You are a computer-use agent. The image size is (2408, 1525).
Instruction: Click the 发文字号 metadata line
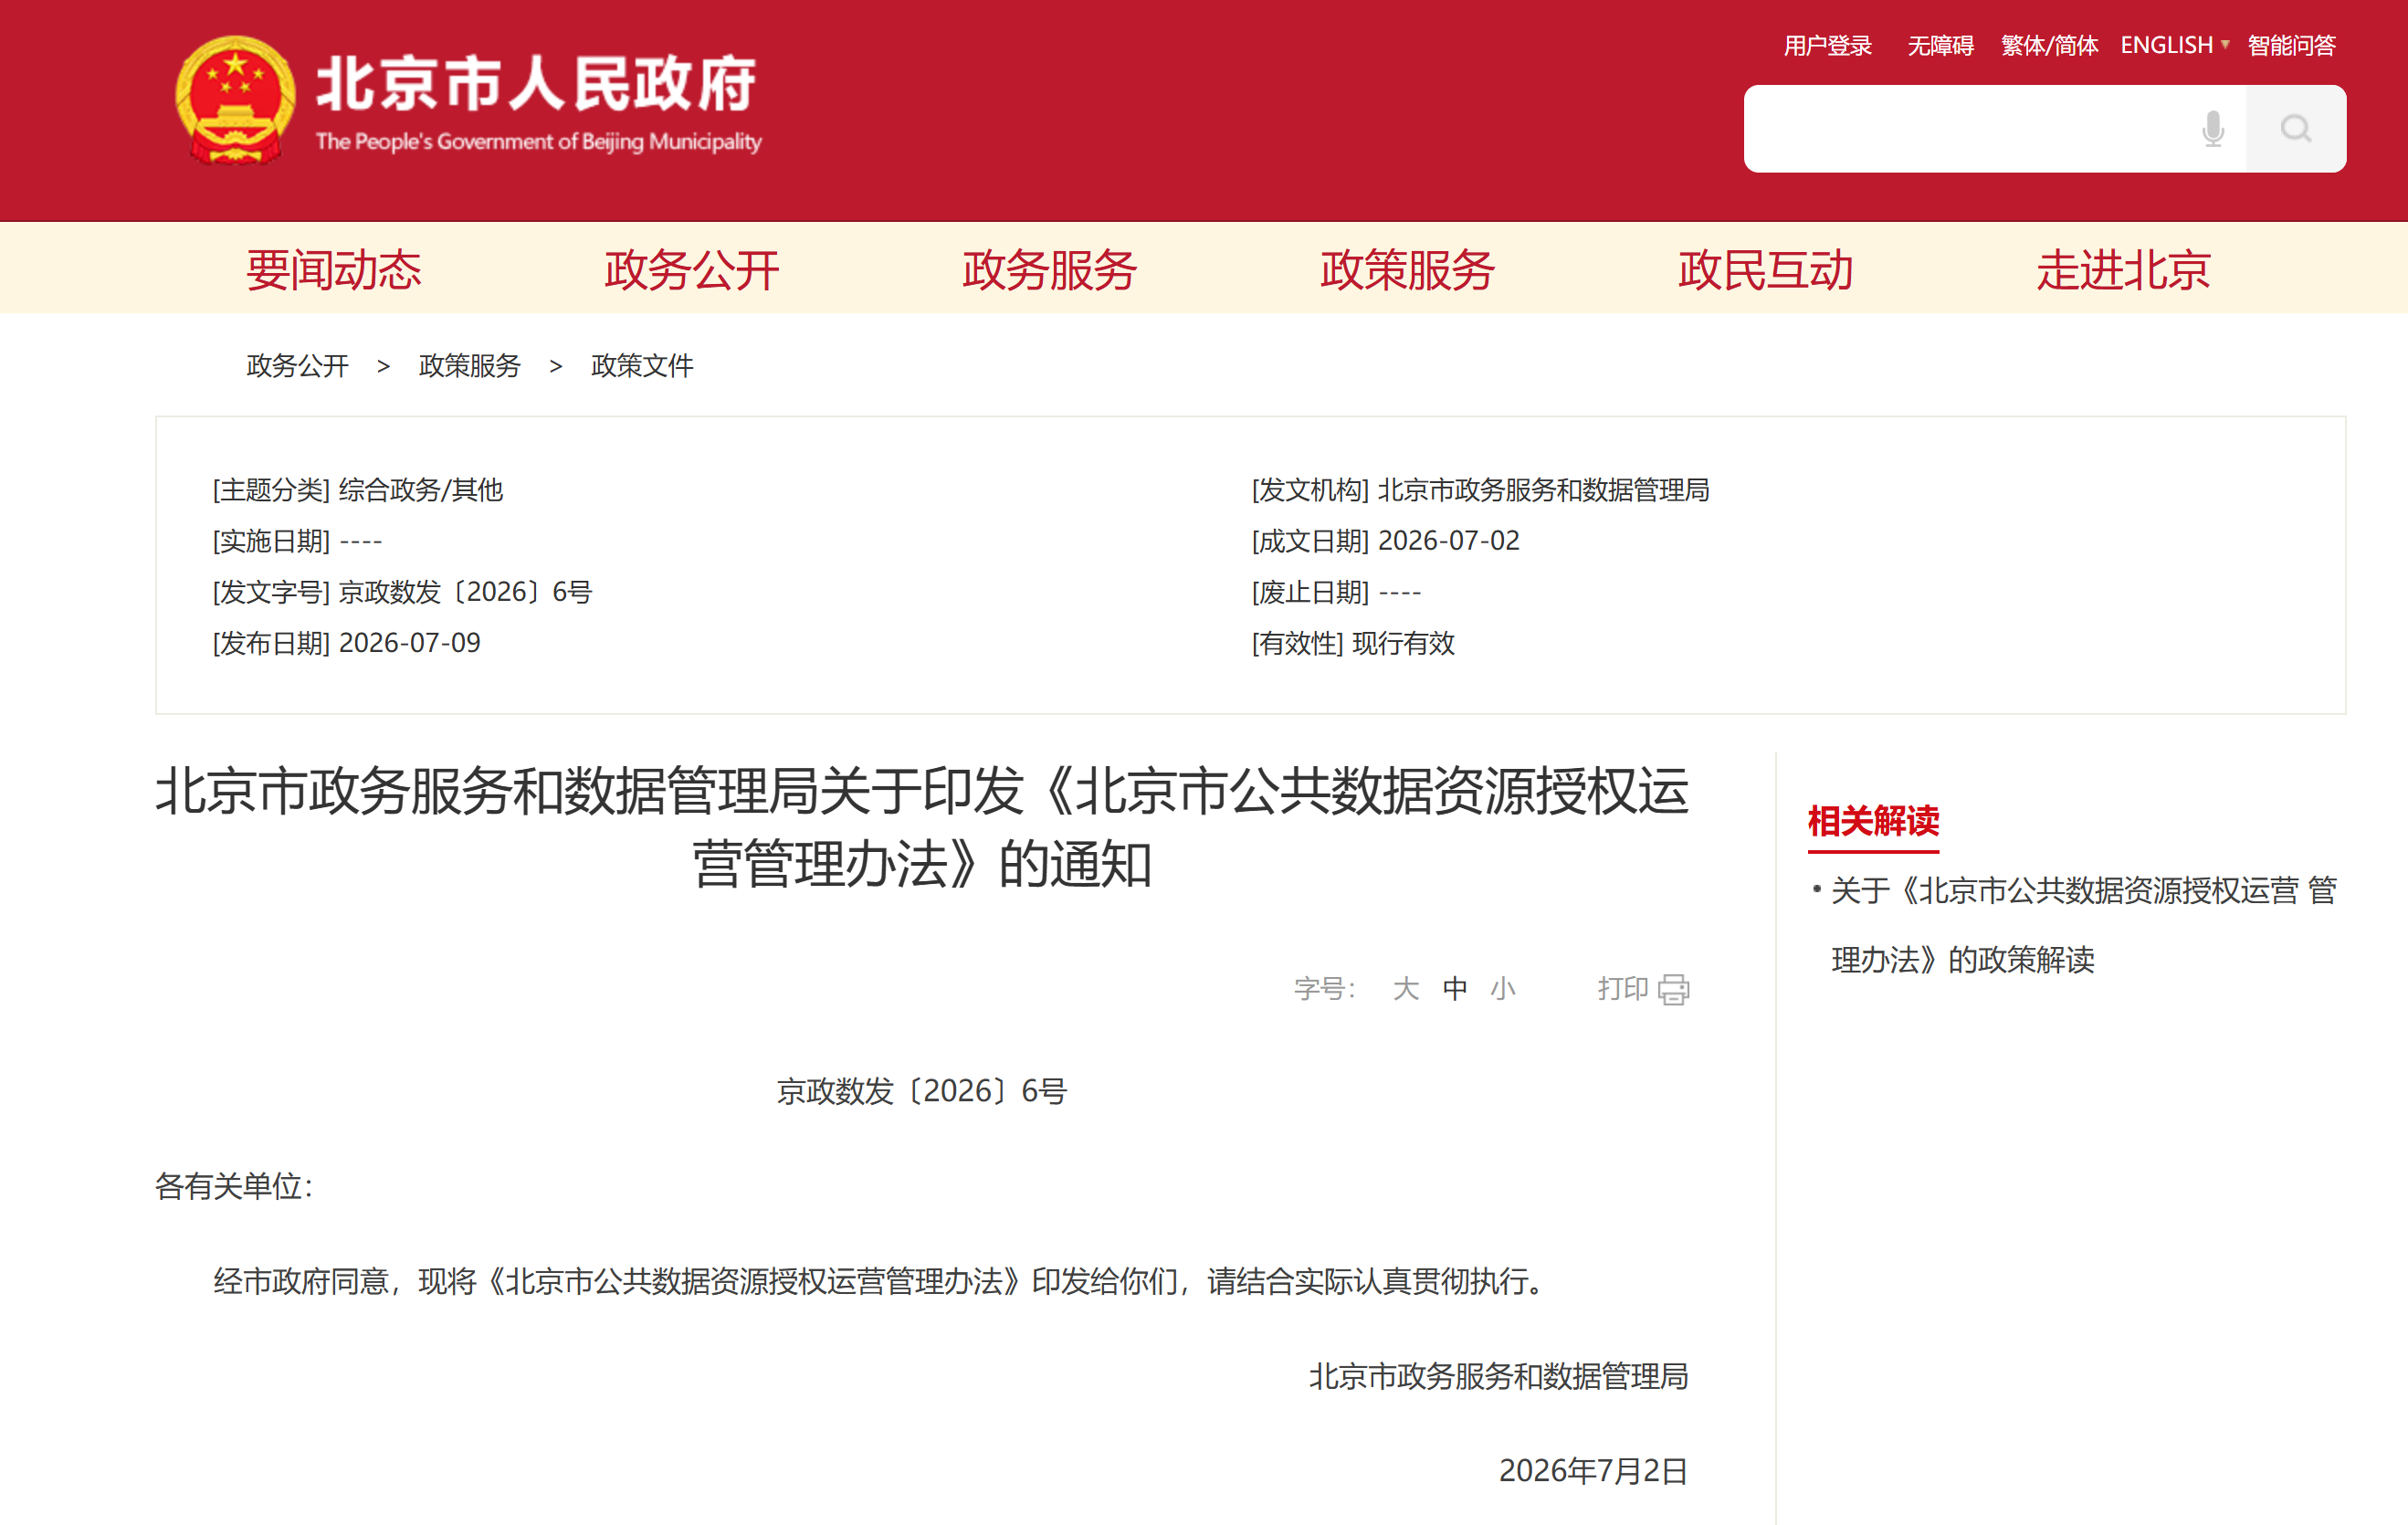[402, 592]
